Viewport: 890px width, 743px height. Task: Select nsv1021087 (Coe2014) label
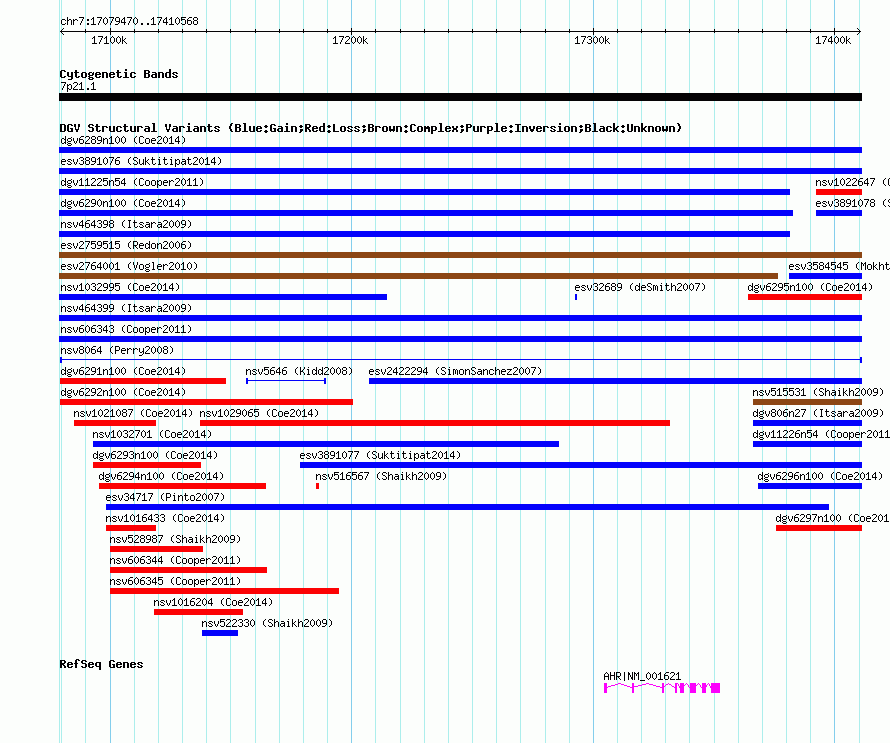click(x=133, y=413)
